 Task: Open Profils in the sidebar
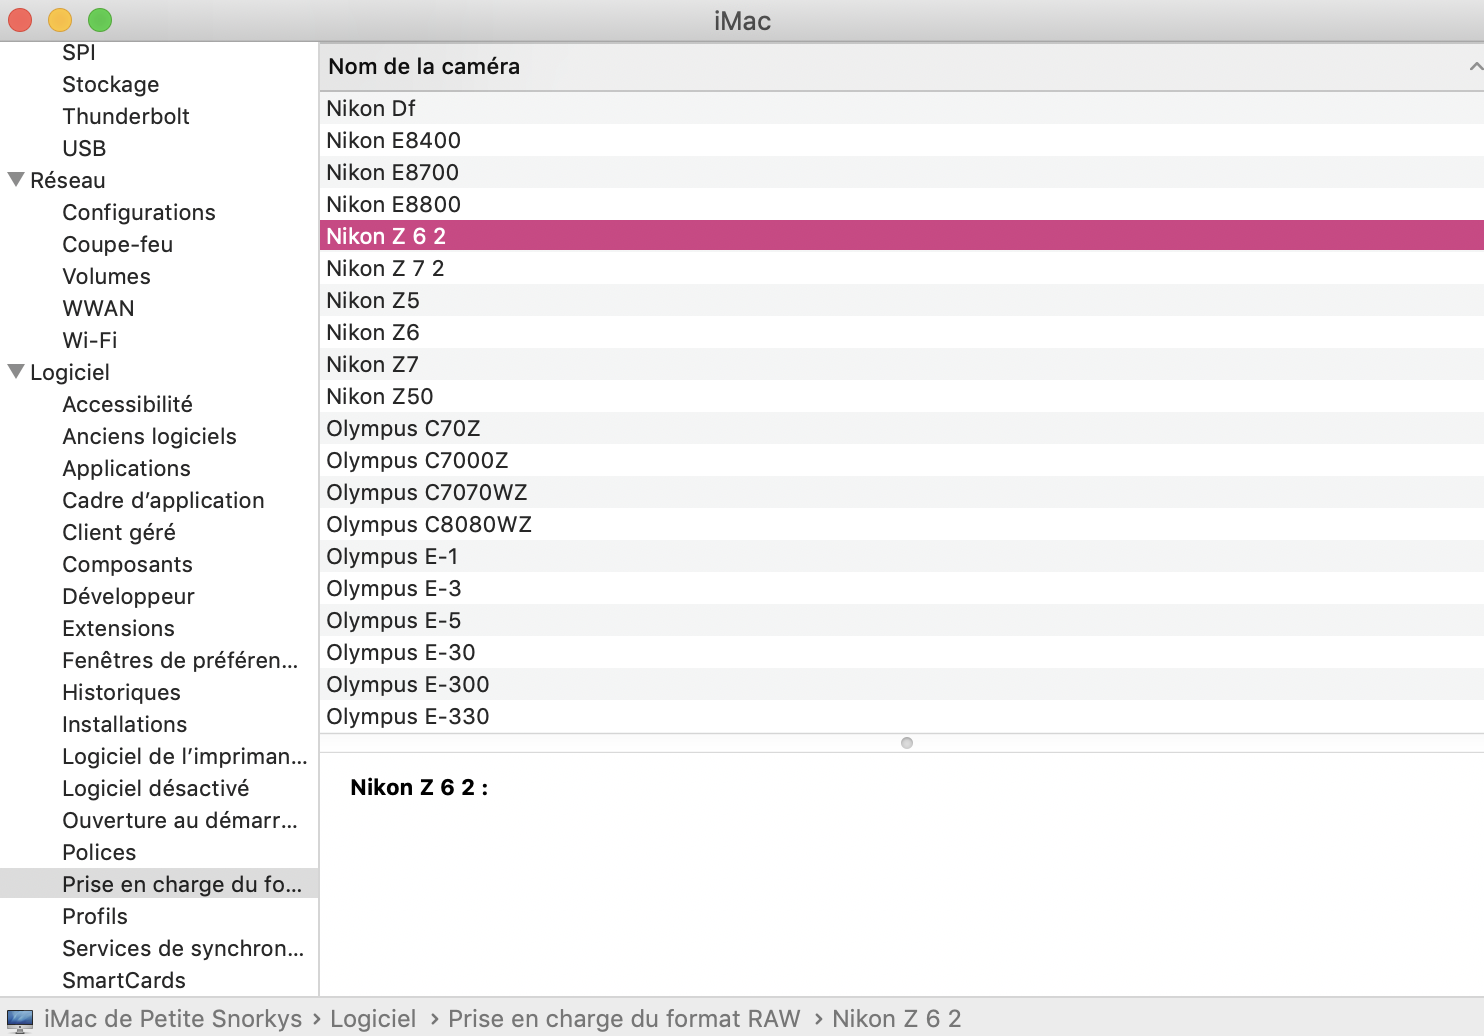coord(95,916)
